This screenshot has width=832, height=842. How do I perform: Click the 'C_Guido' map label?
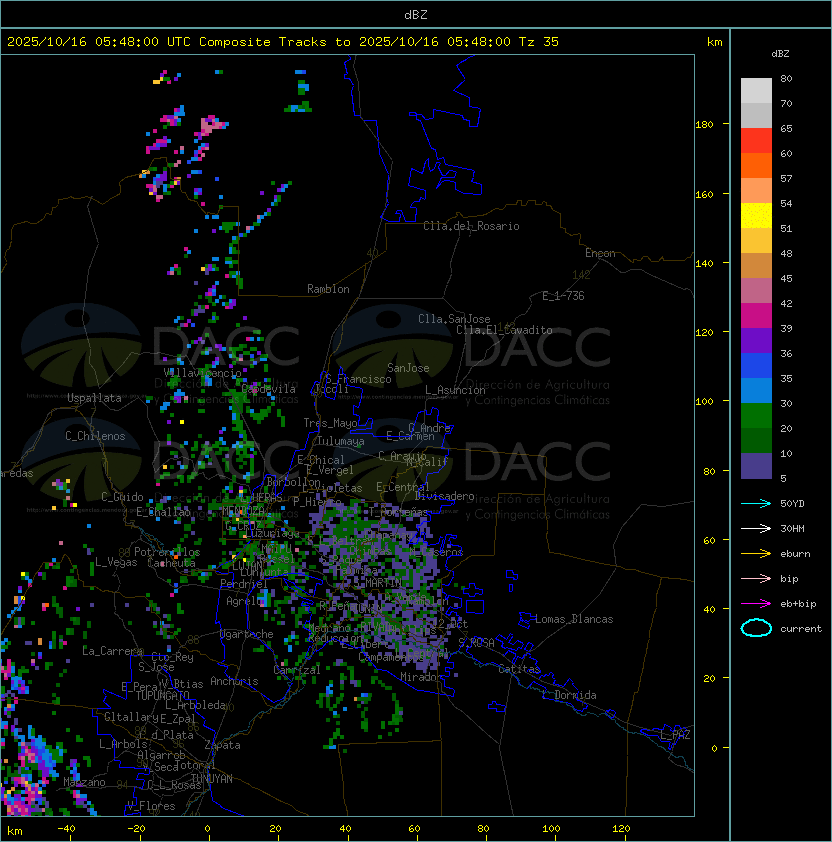122,497
